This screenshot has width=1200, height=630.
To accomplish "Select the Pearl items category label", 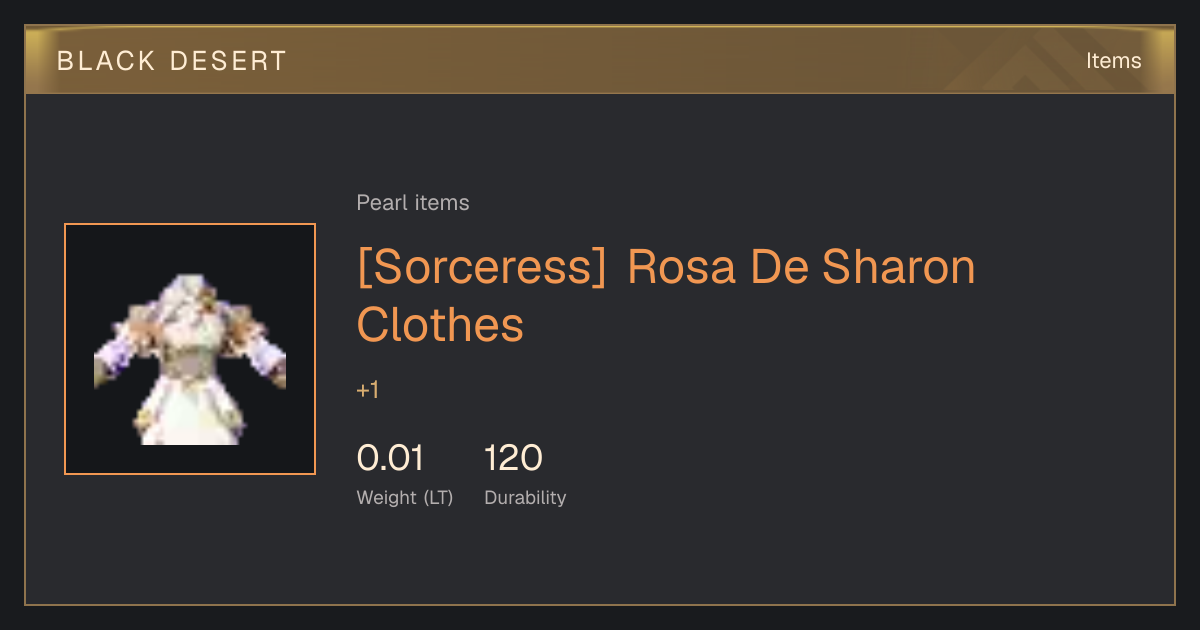I will [x=413, y=203].
